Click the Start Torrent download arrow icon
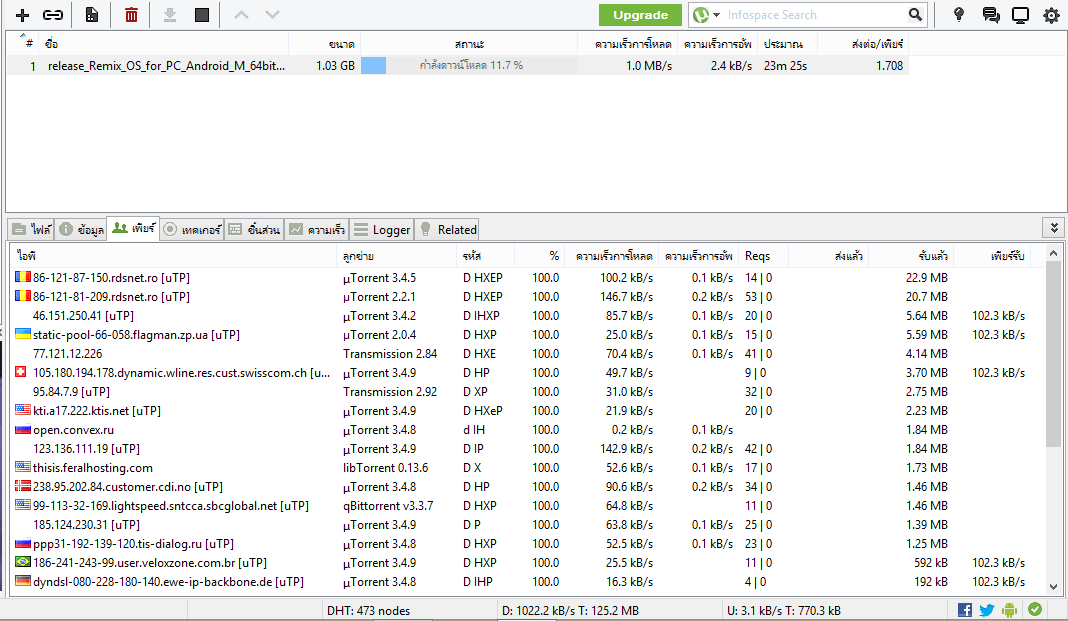Image resolution: width=1068 pixels, height=621 pixels. pyautogui.click(x=170, y=15)
